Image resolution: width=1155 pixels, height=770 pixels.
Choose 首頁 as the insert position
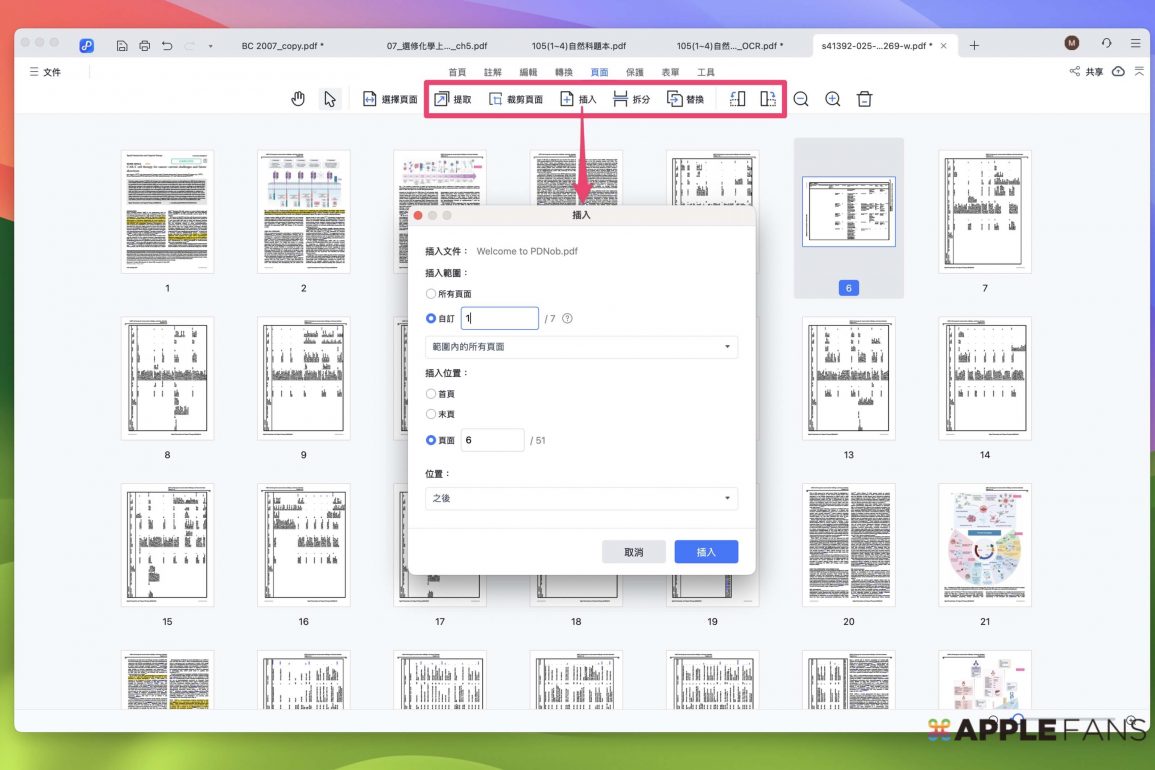431,394
